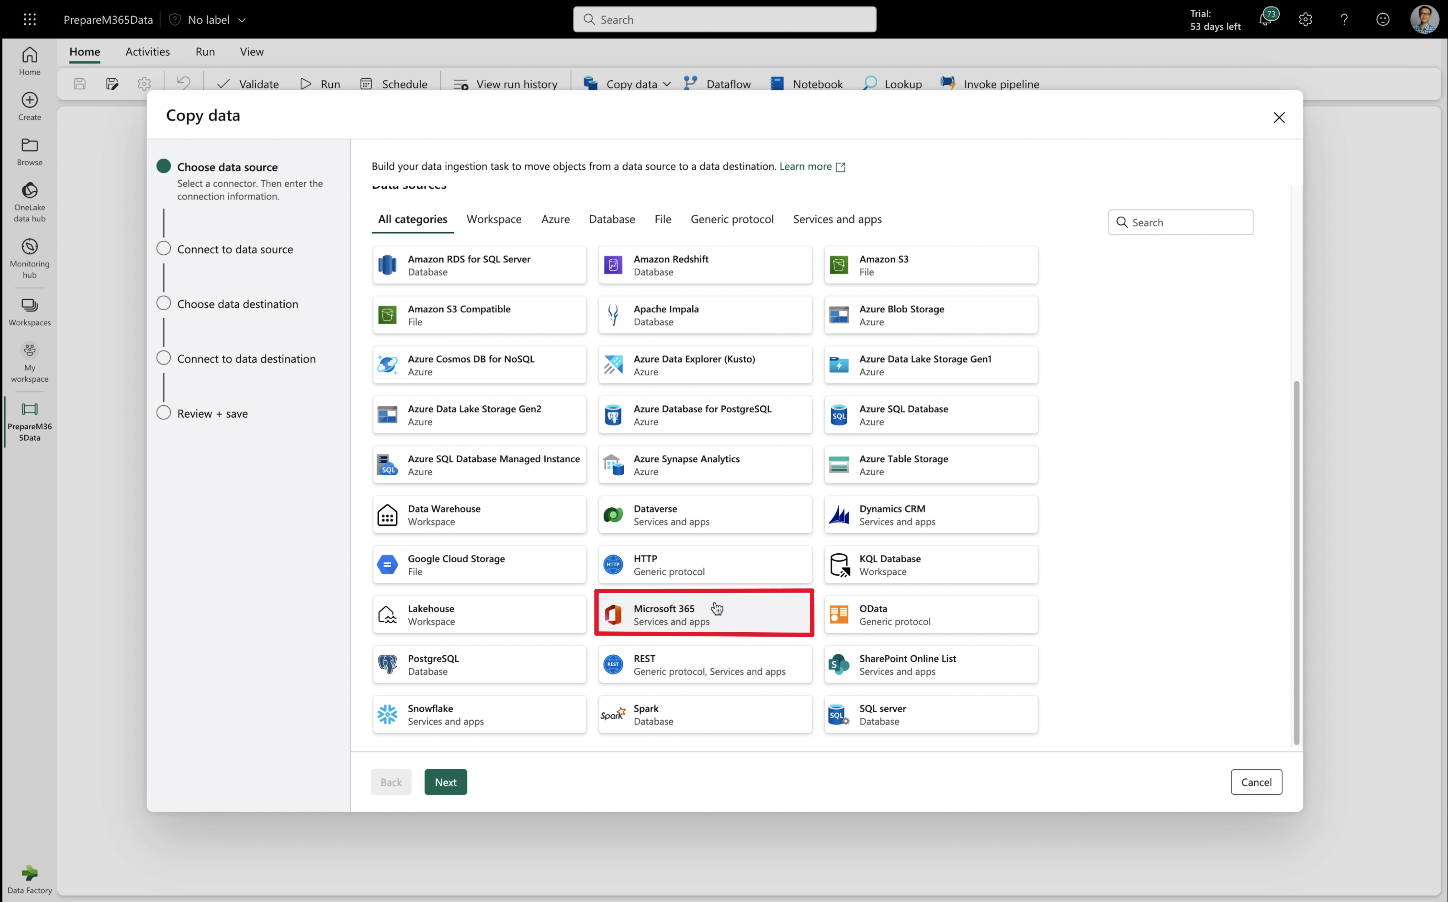
Task: Select the SharePoint Online List connector
Action: click(x=931, y=665)
